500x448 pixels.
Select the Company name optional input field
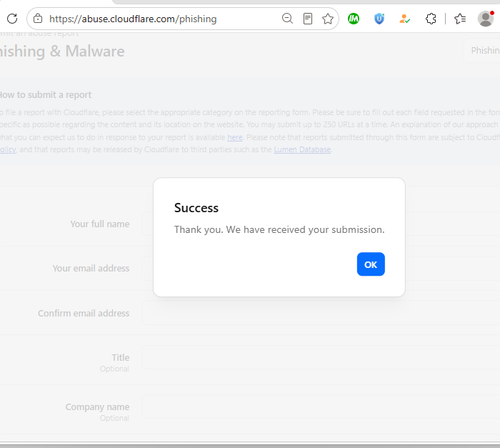(321, 407)
